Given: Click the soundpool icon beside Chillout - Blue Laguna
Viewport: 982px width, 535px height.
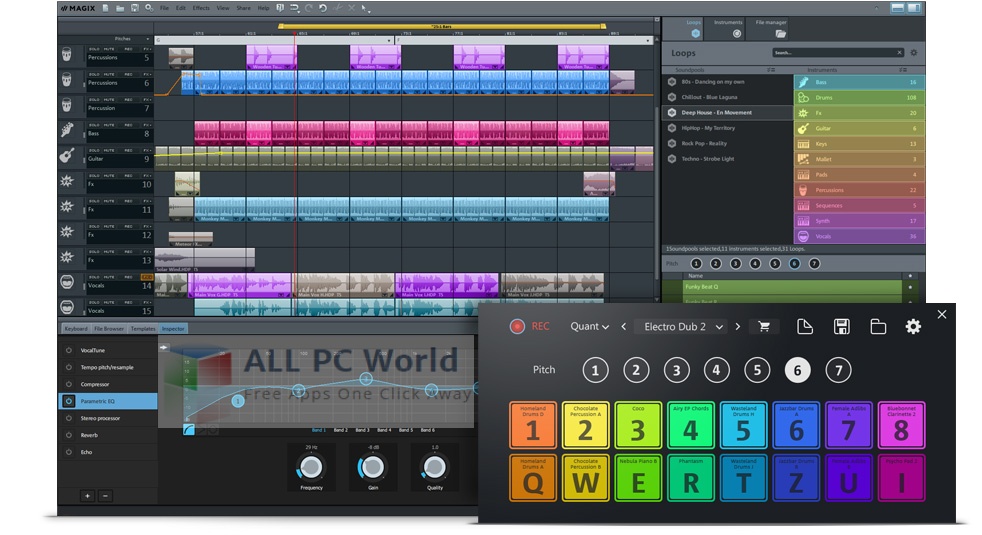Looking at the screenshot, I should click(672, 97).
